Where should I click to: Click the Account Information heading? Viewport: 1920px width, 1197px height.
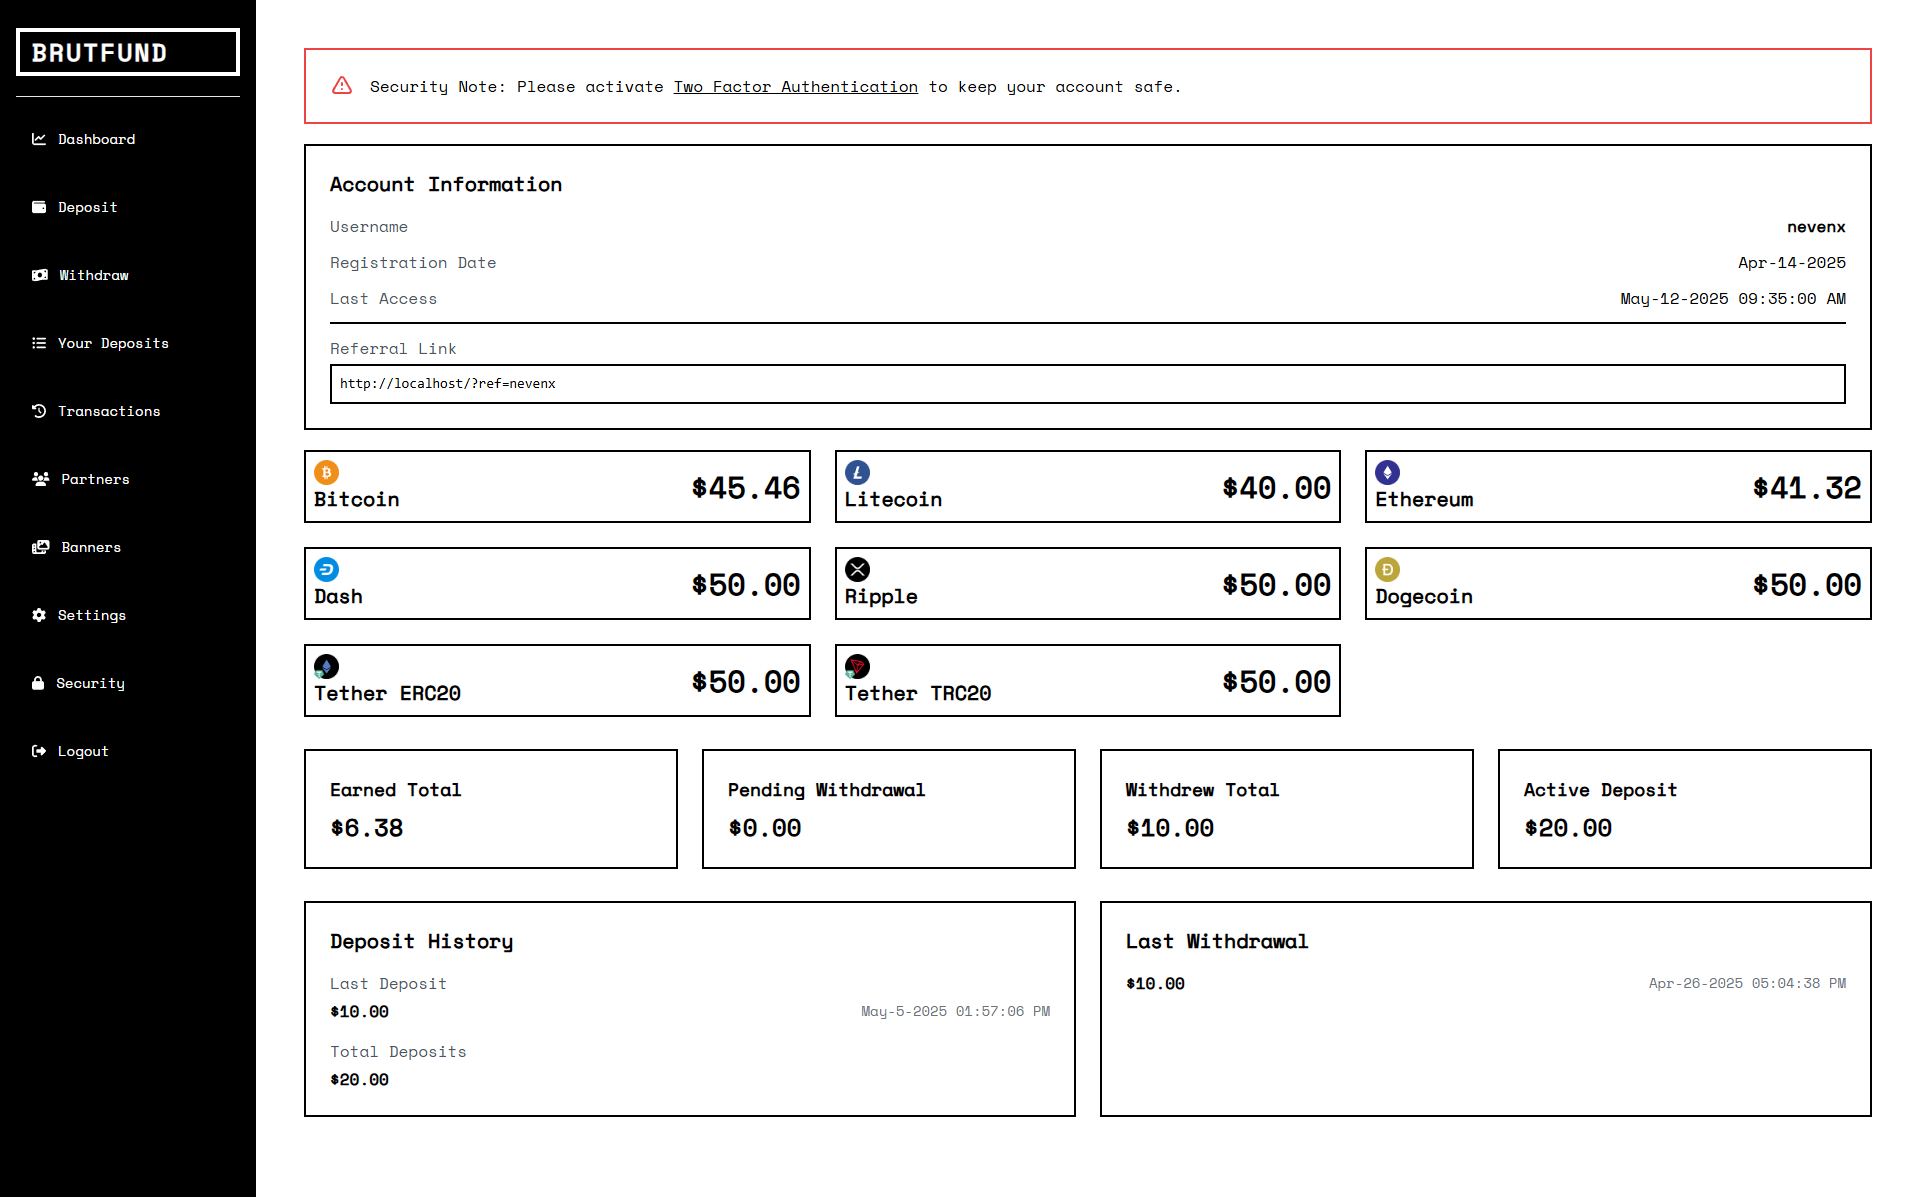[x=446, y=185]
